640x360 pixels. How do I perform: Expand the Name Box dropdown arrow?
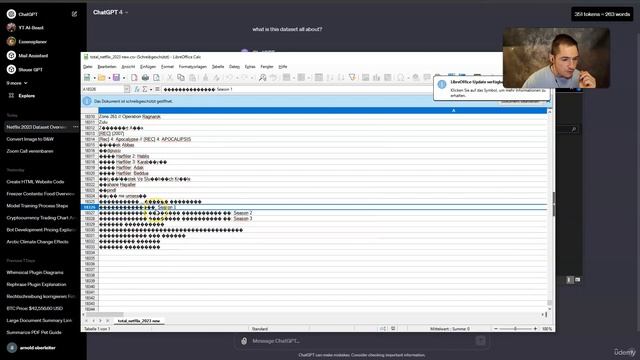[x=127, y=89]
